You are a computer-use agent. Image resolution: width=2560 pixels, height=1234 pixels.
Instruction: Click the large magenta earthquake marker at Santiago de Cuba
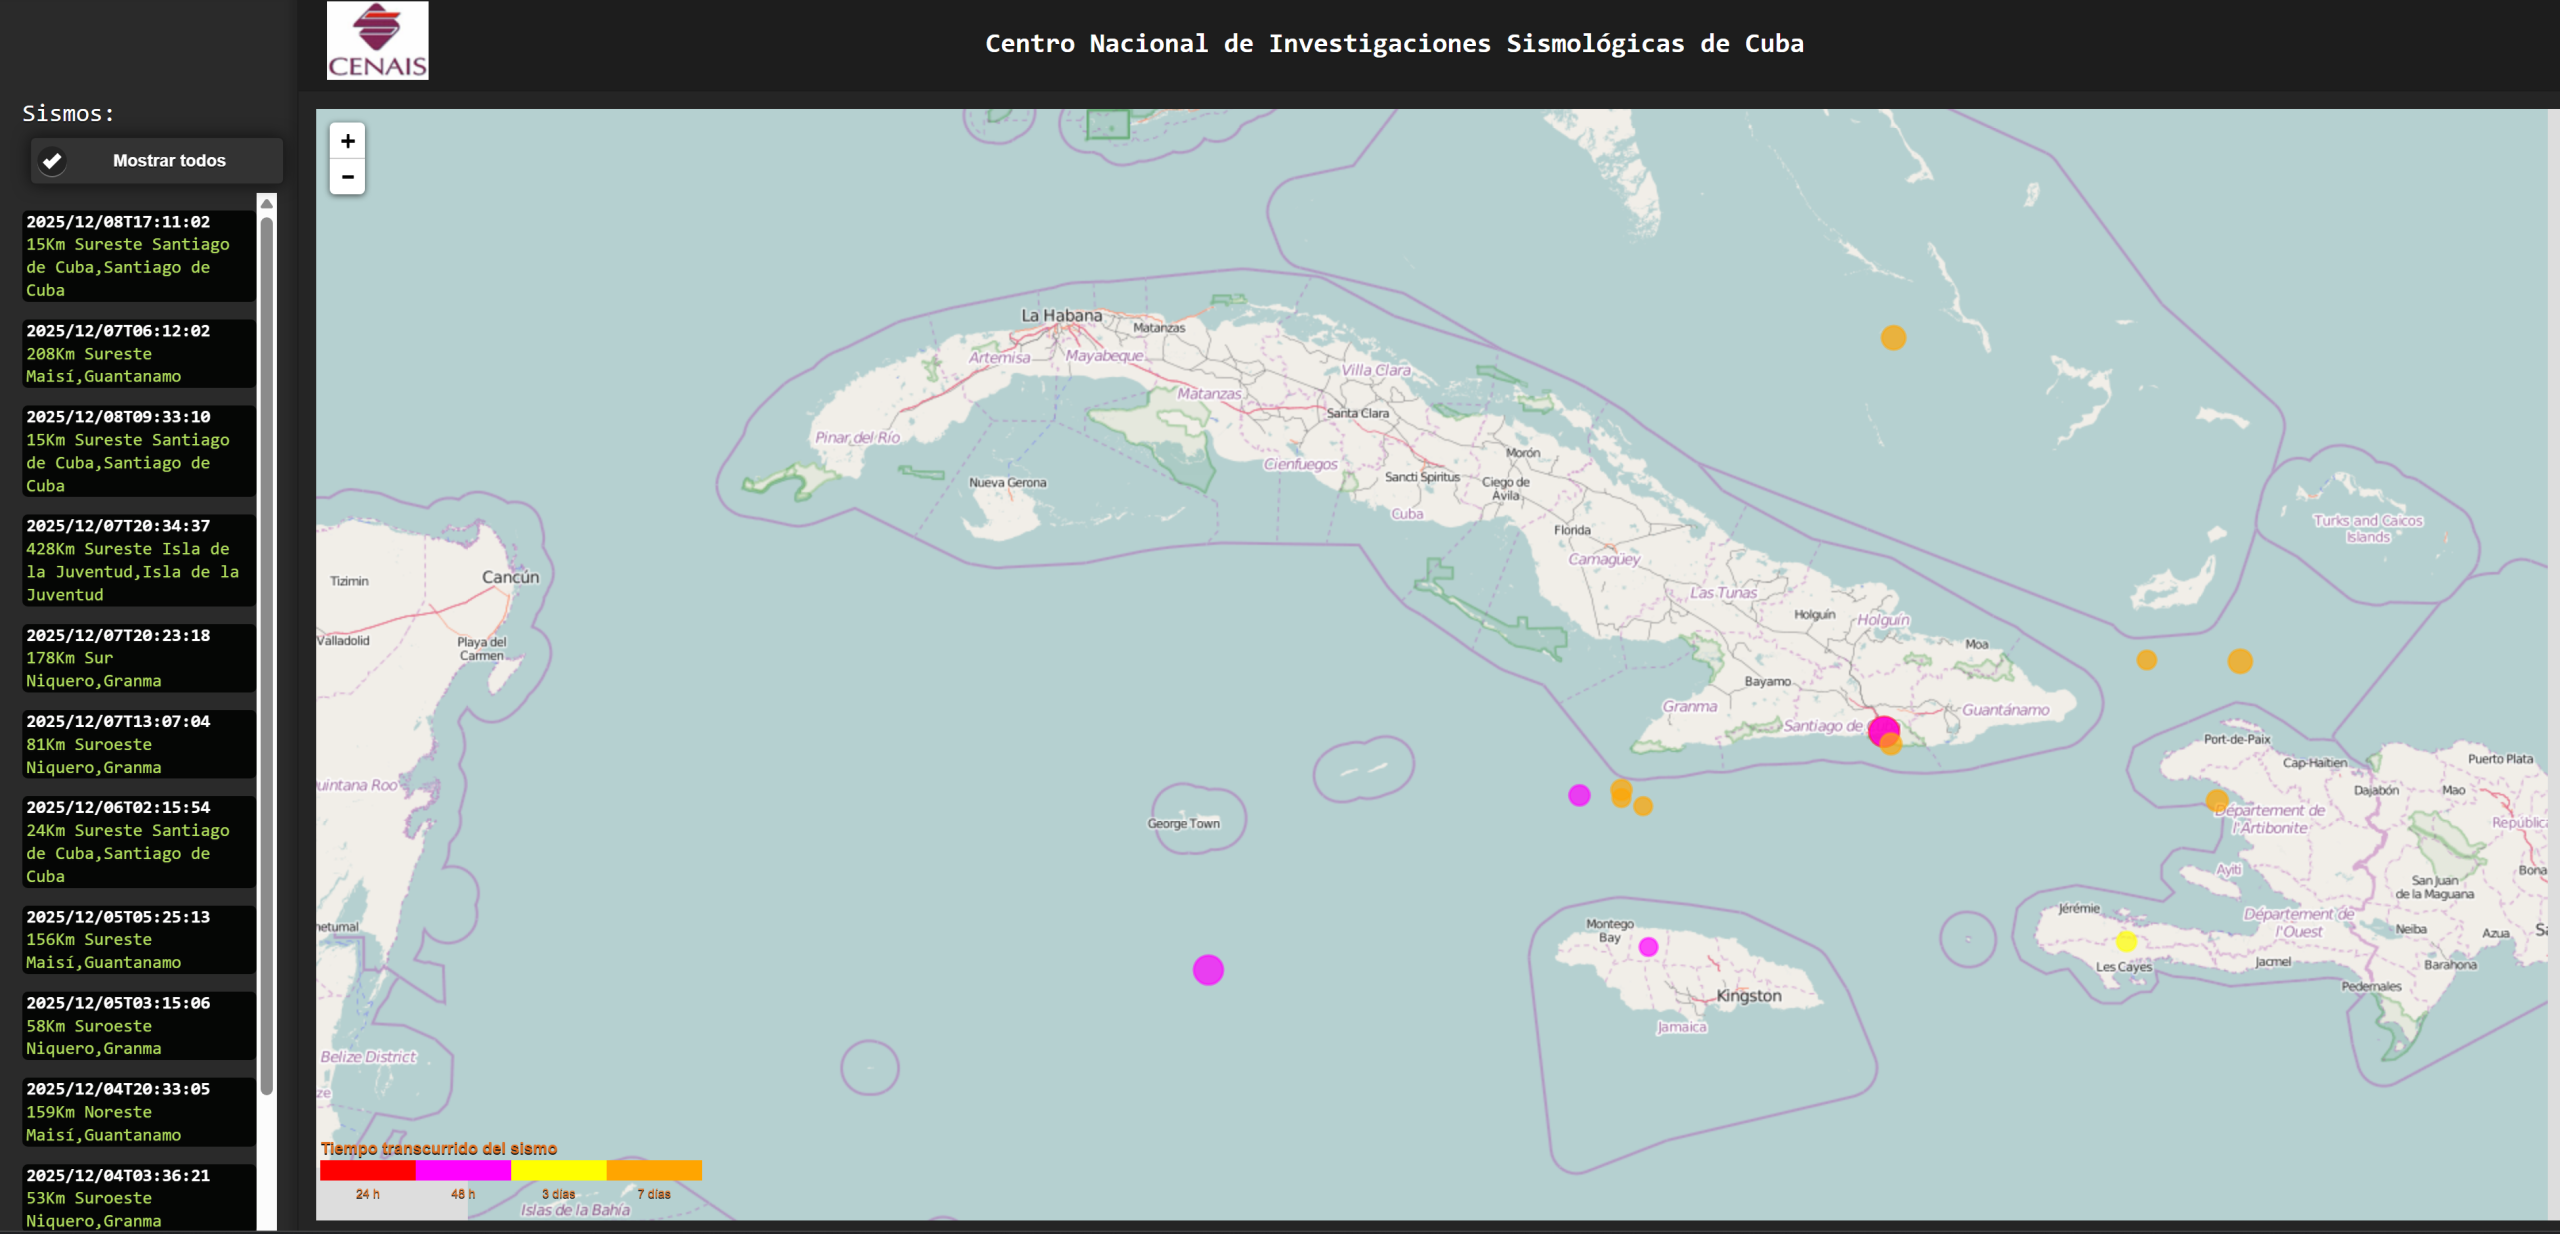coord(1881,729)
